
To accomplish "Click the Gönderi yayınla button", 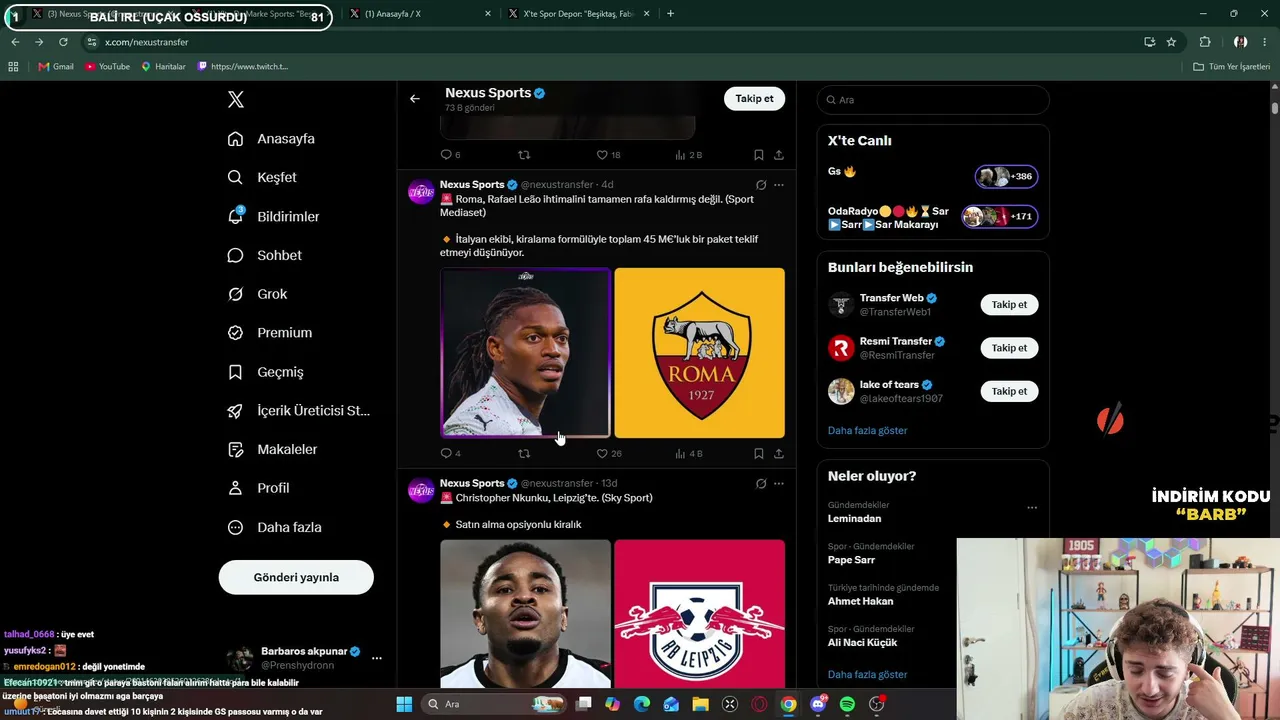I will tap(296, 577).
